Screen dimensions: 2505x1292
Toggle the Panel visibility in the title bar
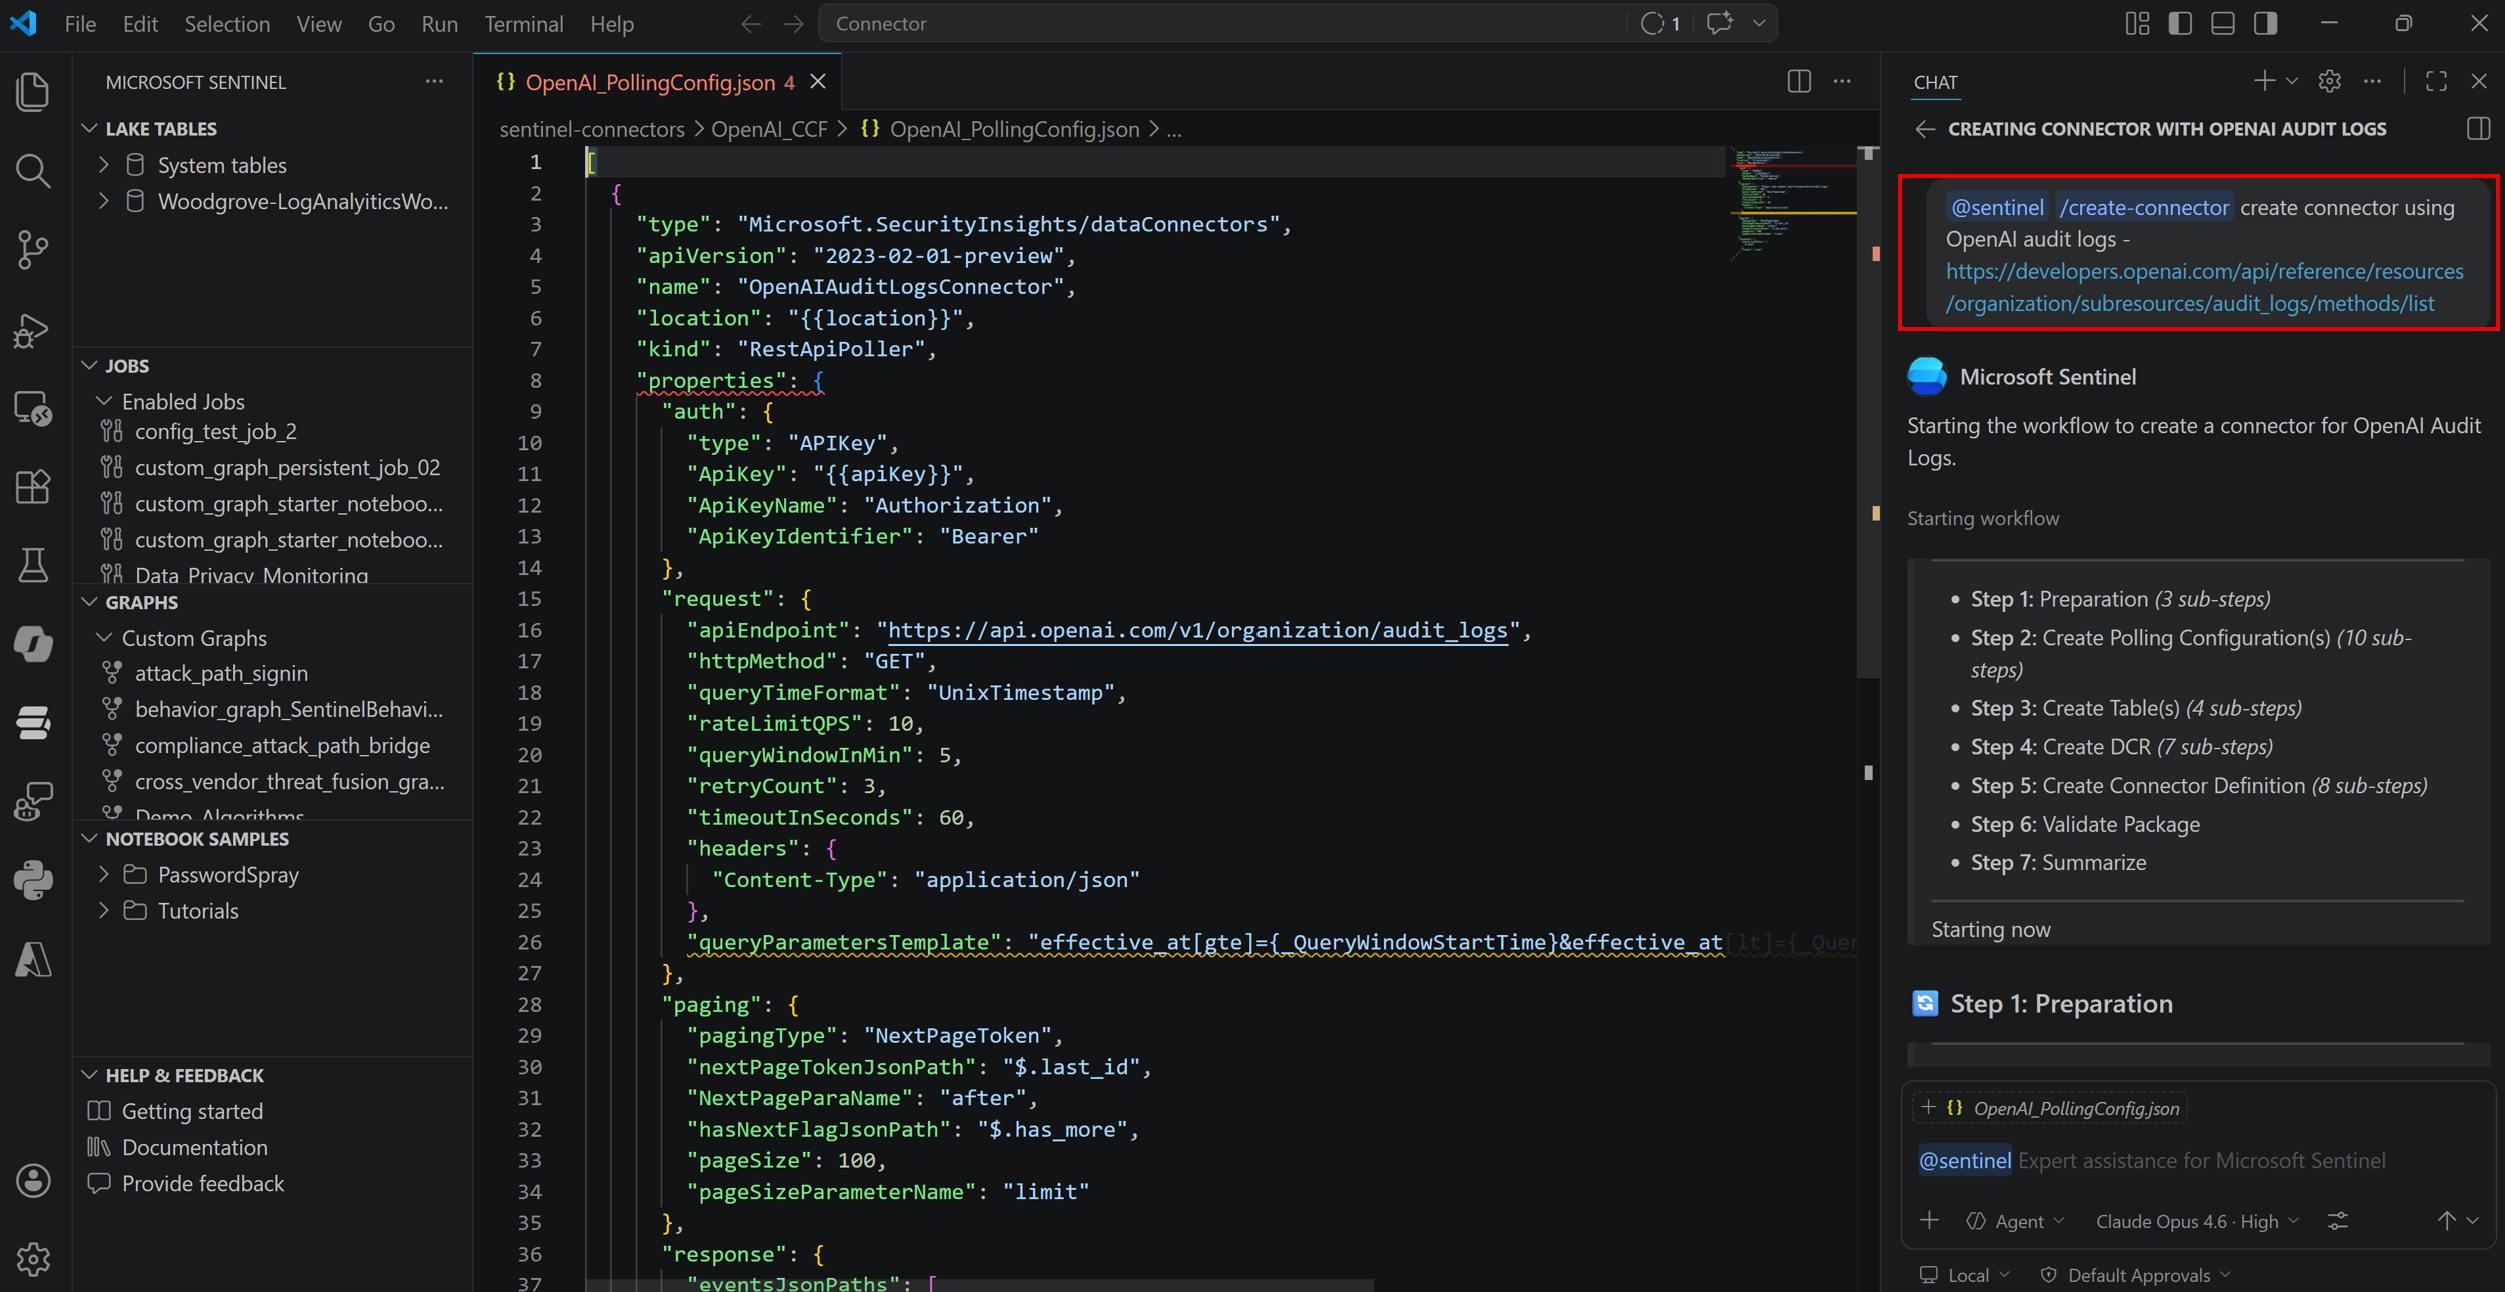(2222, 22)
